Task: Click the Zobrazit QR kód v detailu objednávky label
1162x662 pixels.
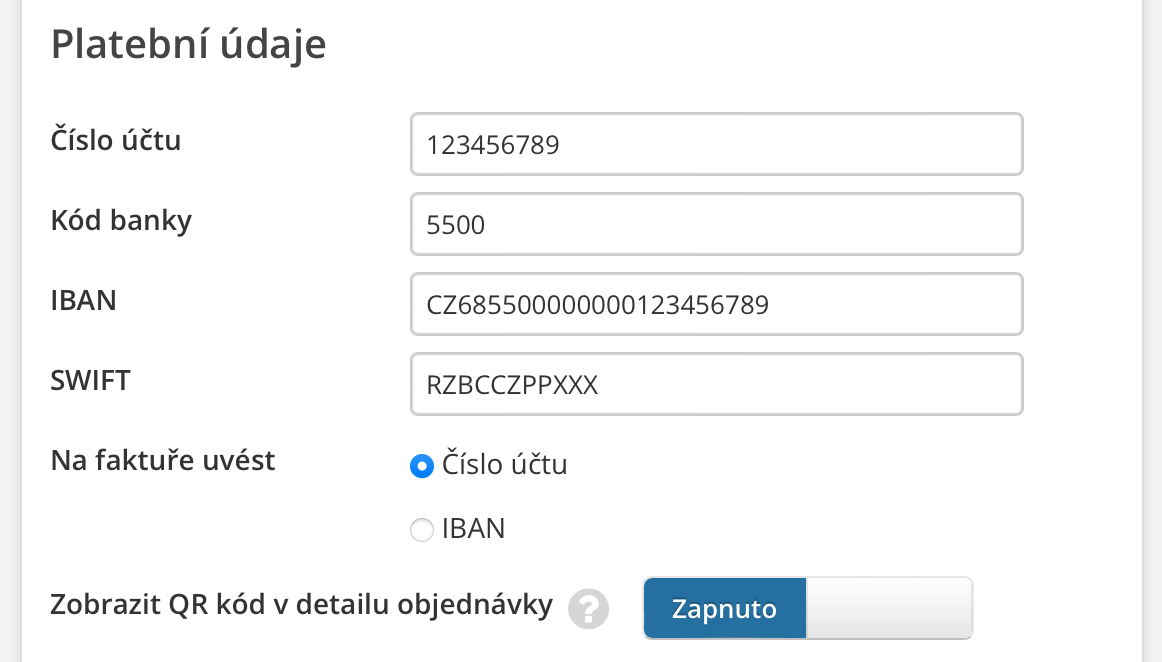Action: (301, 605)
